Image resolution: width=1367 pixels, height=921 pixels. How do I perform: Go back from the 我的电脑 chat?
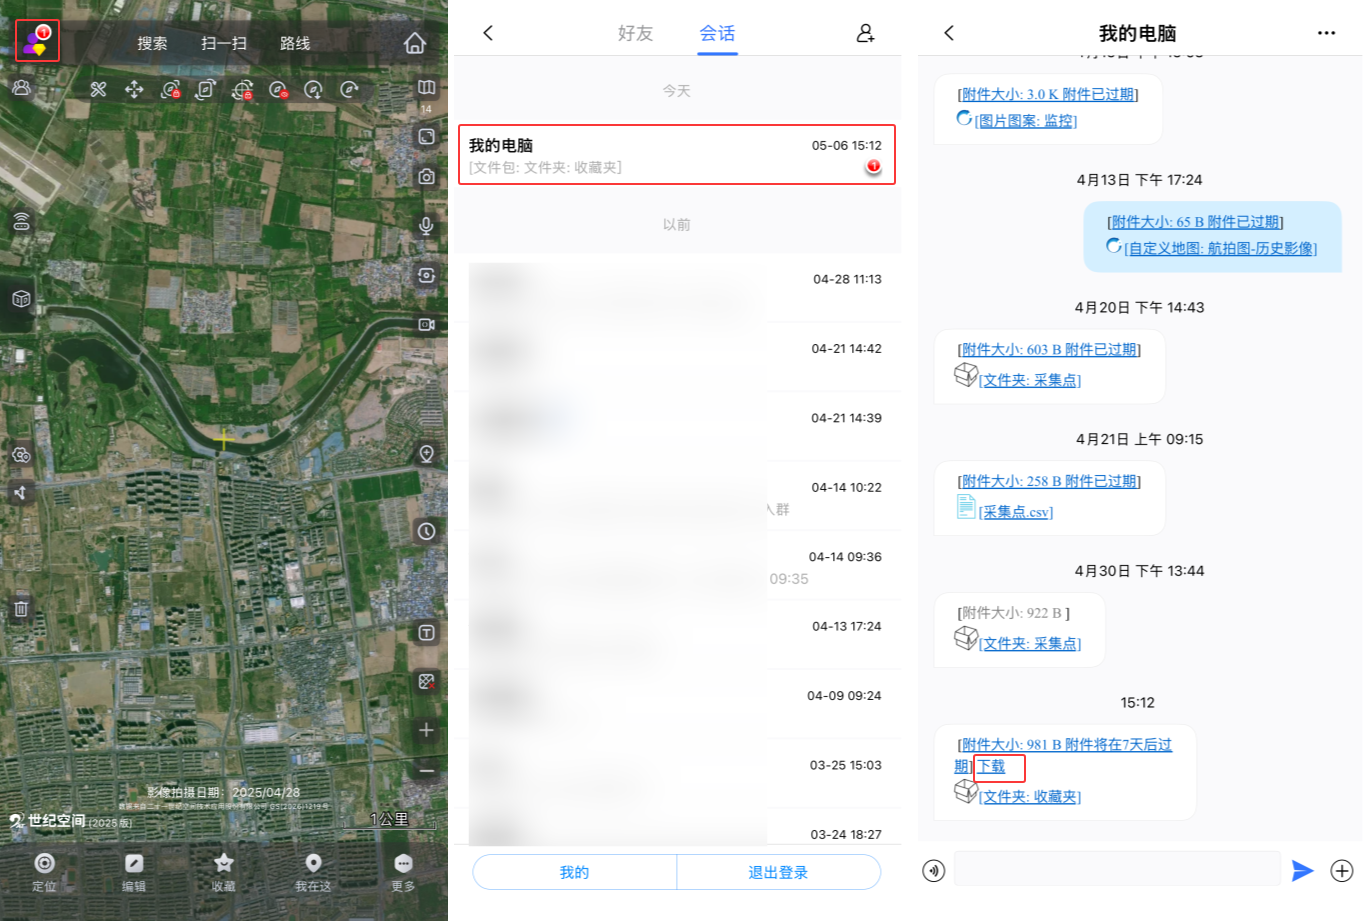click(949, 33)
